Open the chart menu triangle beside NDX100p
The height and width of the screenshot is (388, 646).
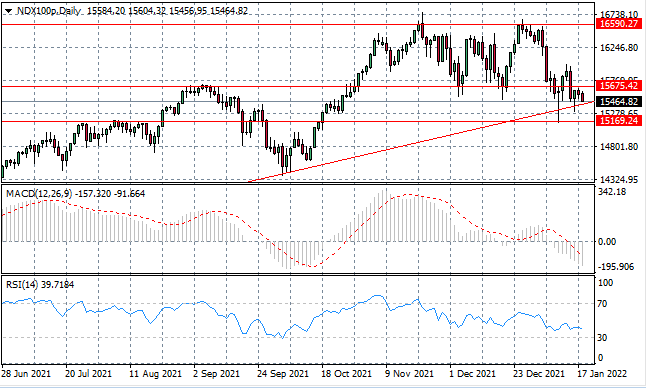(x=8, y=12)
